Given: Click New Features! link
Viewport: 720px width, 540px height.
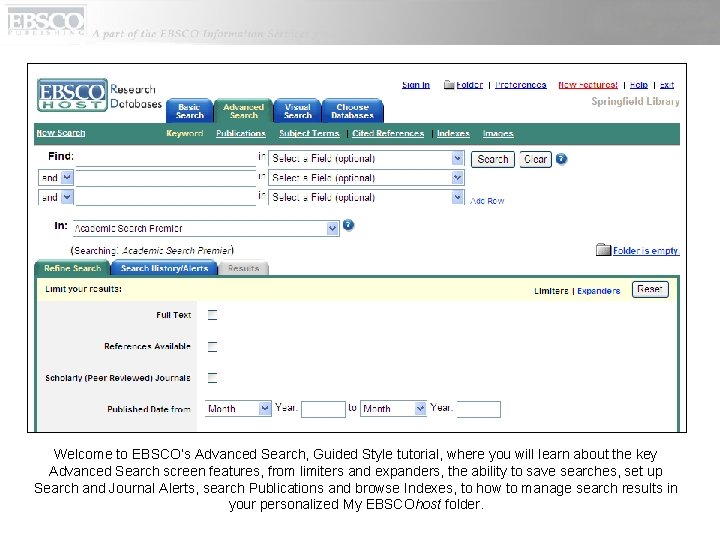Looking at the screenshot, I should tap(588, 84).
